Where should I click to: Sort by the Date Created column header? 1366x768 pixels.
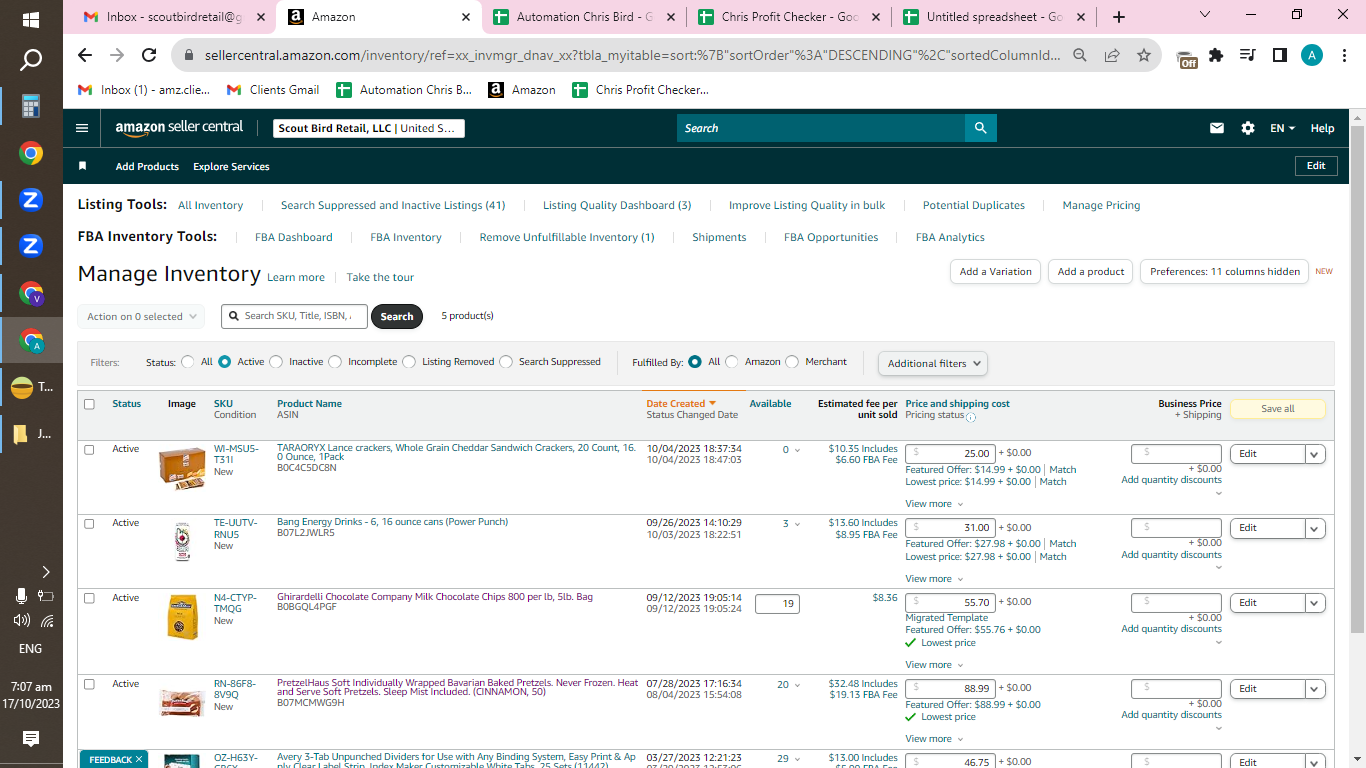[x=681, y=404]
